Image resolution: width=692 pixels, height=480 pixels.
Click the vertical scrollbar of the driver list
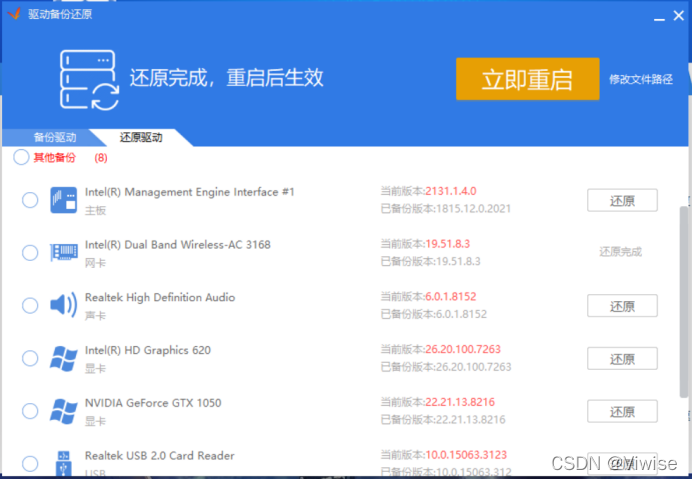click(684, 302)
